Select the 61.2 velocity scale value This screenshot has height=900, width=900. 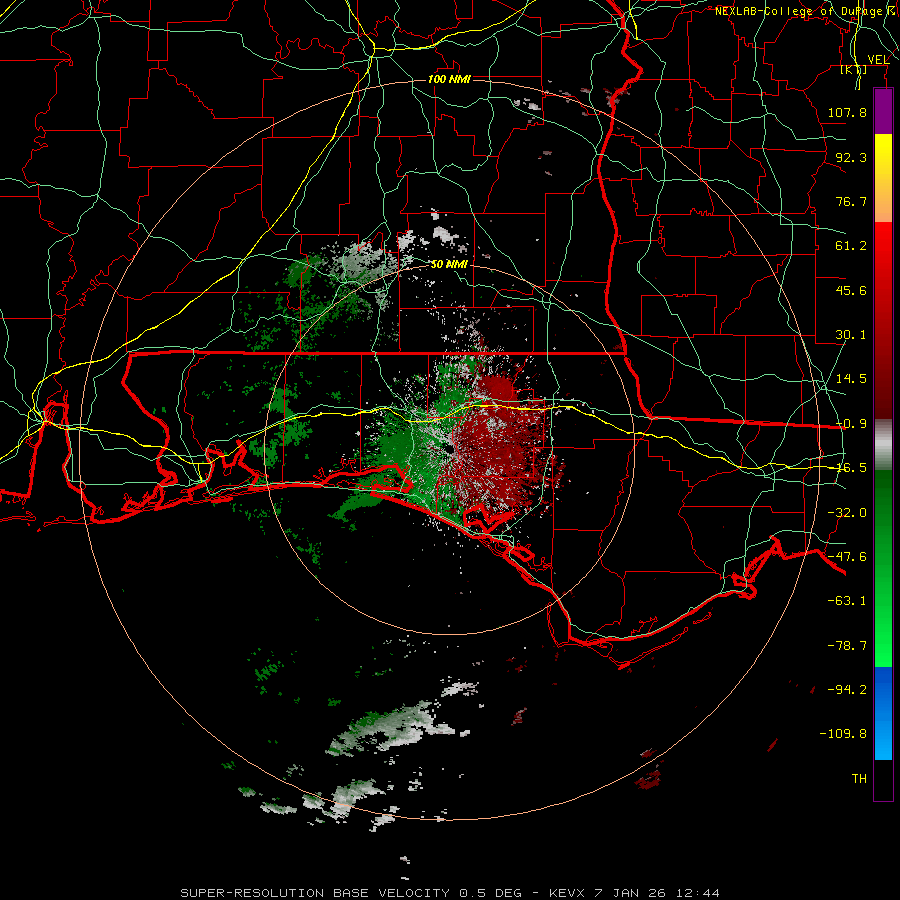click(851, 246)
